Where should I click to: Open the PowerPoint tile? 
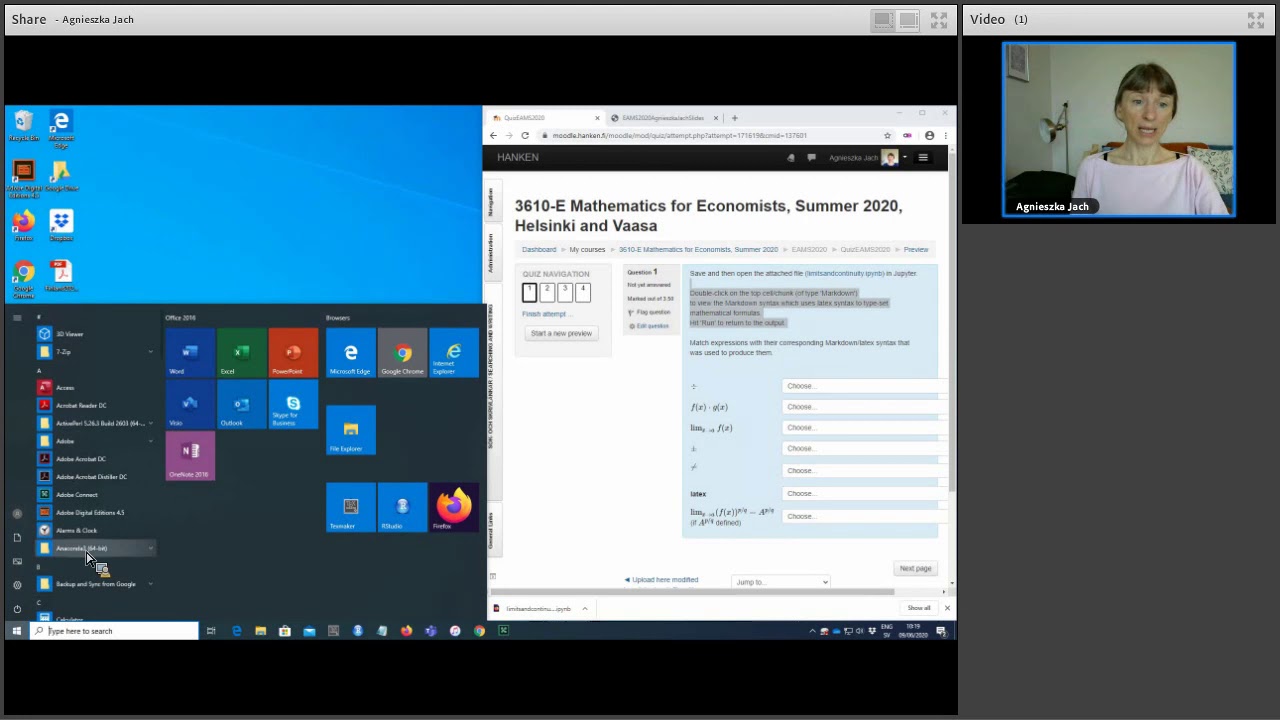(293, 352)
